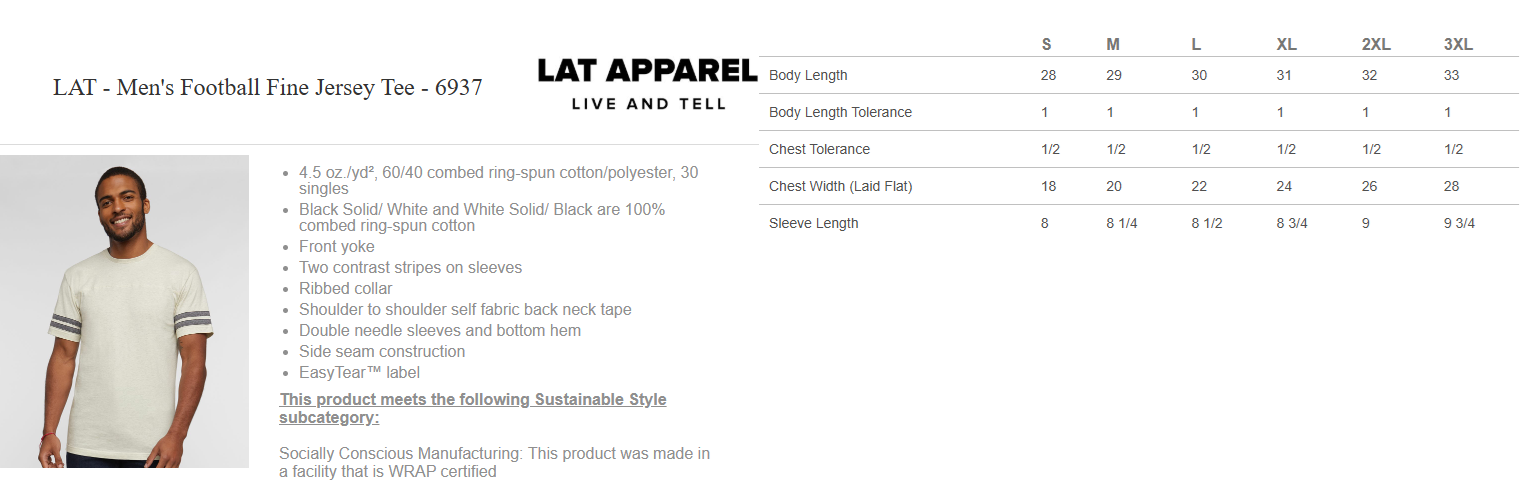Select the M size column header
Screen dimensions: 1536x496
coord(1112,44)
